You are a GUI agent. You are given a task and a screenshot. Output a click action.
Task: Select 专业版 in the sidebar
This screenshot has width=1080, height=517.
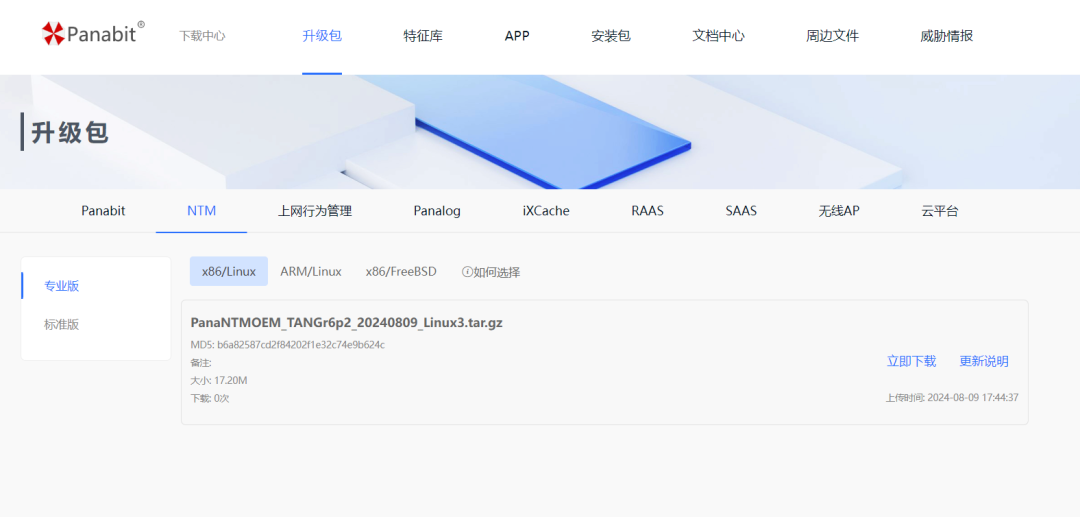click(62, 286)
